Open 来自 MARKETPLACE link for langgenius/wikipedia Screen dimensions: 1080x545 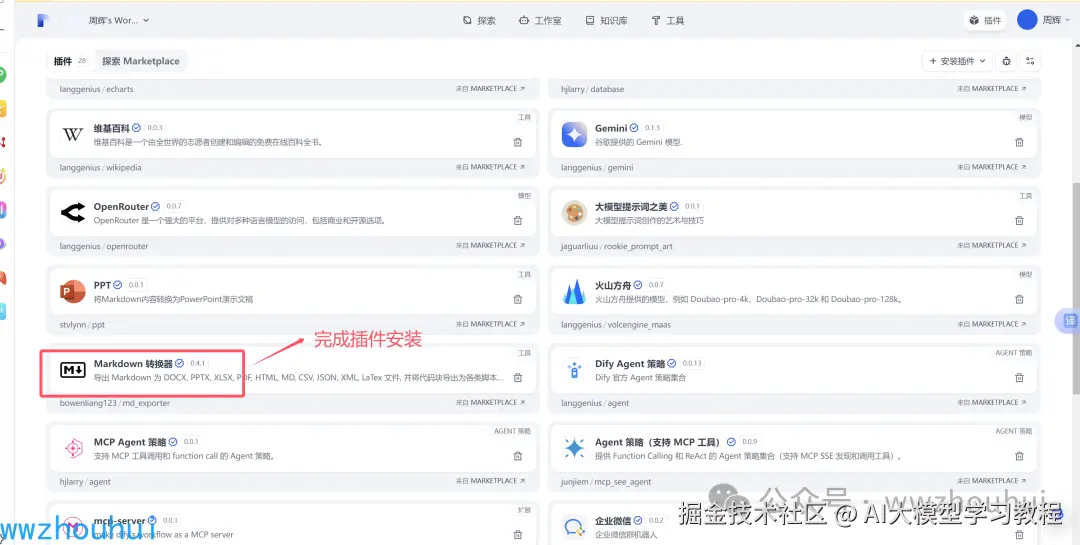(490, 167)
